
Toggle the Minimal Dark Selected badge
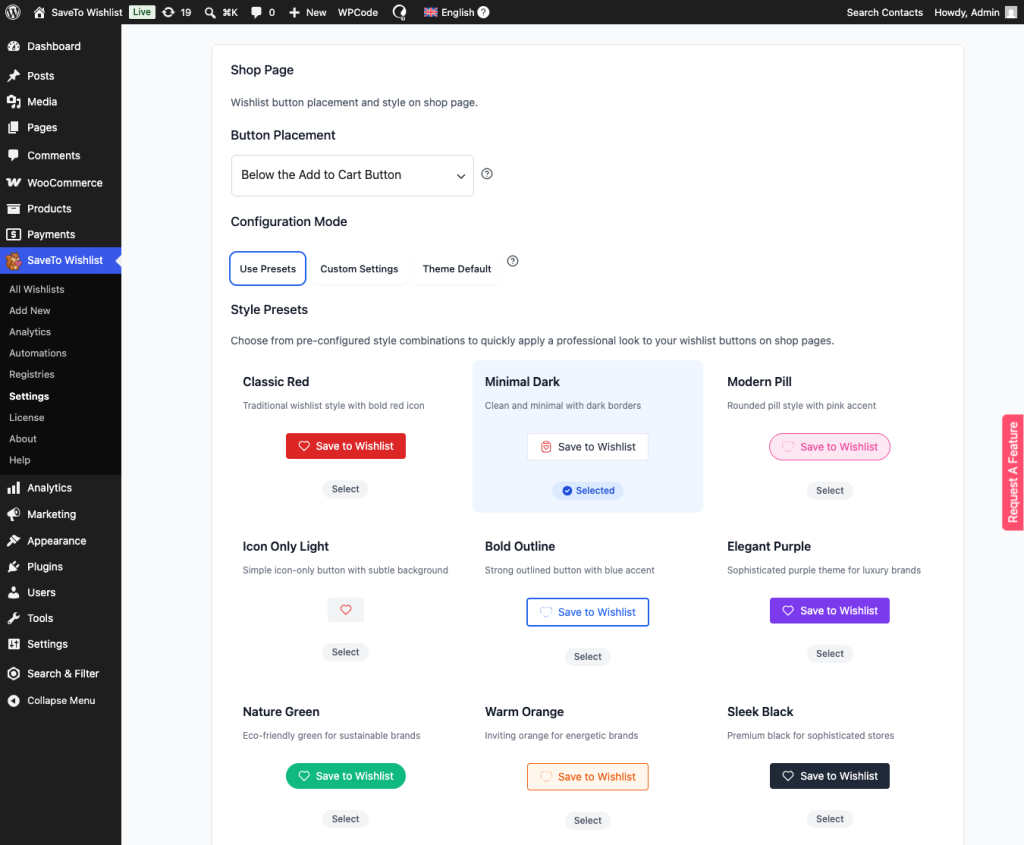588,490
